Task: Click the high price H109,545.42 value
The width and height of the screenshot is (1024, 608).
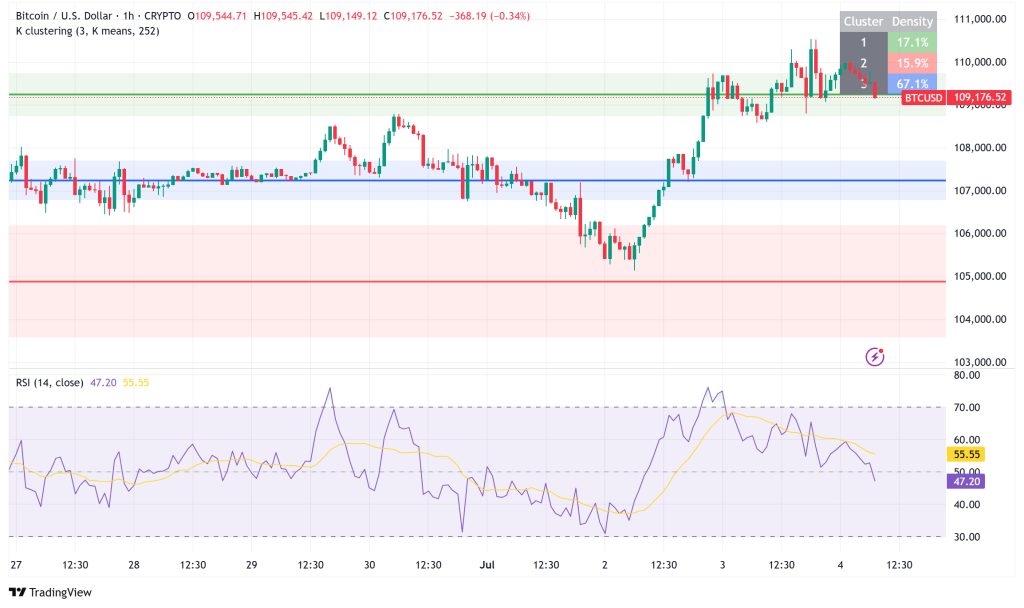Action: [283, 16]
